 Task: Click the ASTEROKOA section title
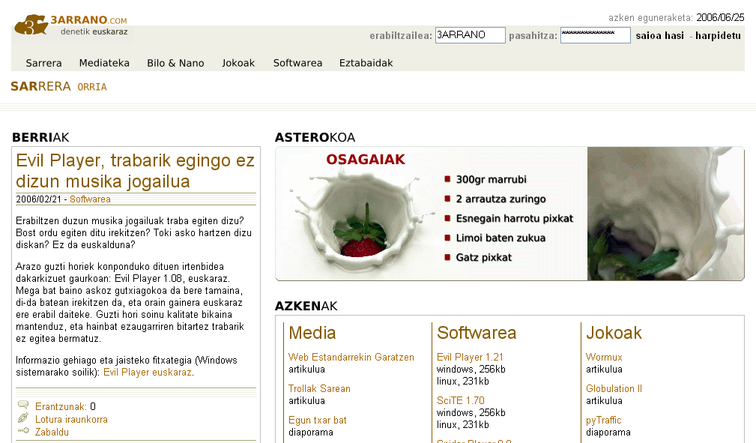315,138
